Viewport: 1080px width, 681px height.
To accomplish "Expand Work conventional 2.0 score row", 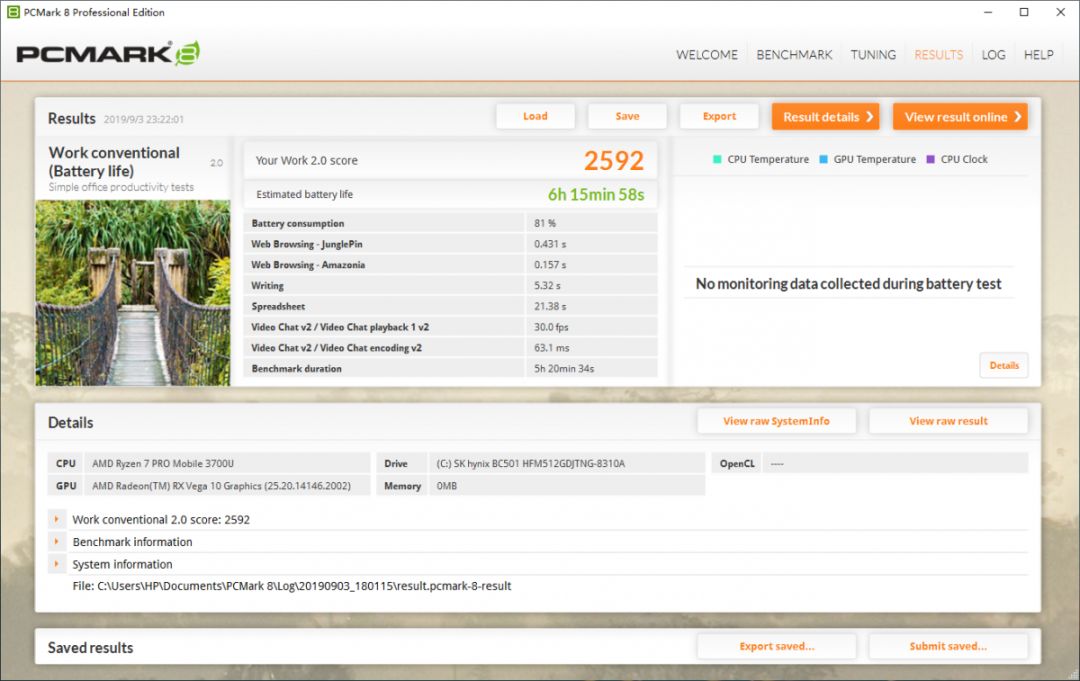I will coord(57,520).
